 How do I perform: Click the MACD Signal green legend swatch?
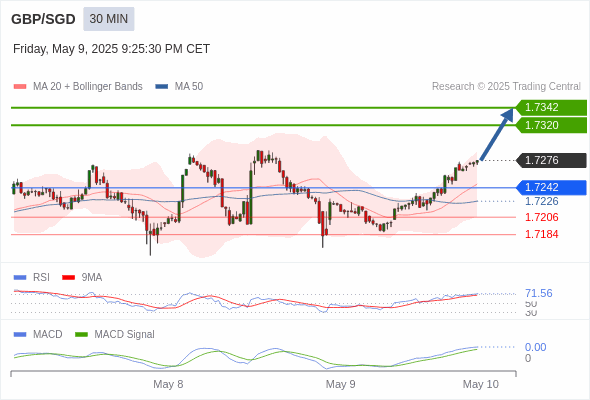[81, 335]
